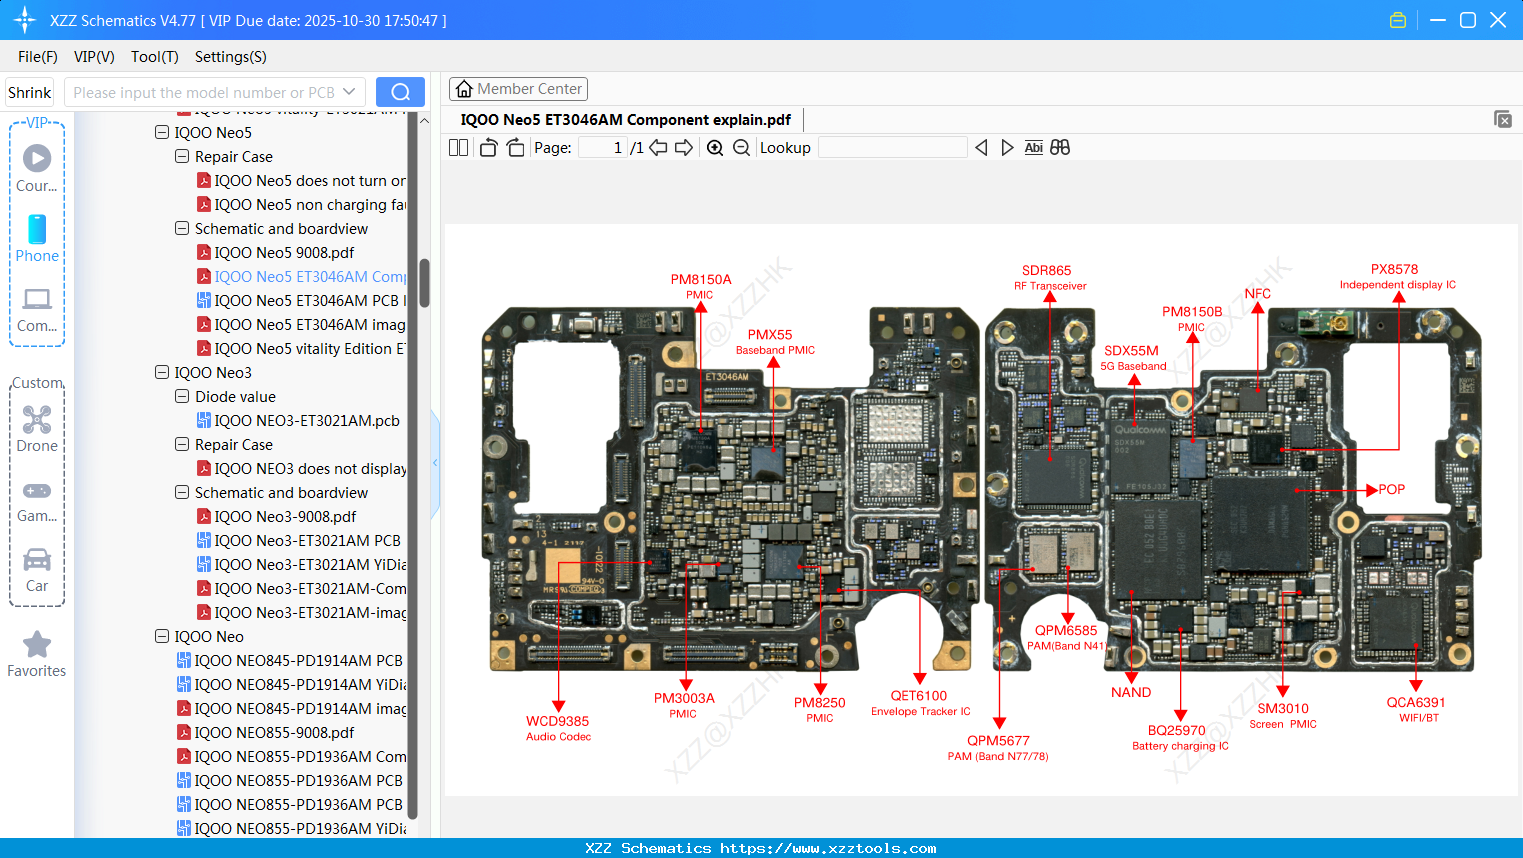
Task: Collapse the Repair Case section under IQOO Neo5
Action: [x=182, y=156]
